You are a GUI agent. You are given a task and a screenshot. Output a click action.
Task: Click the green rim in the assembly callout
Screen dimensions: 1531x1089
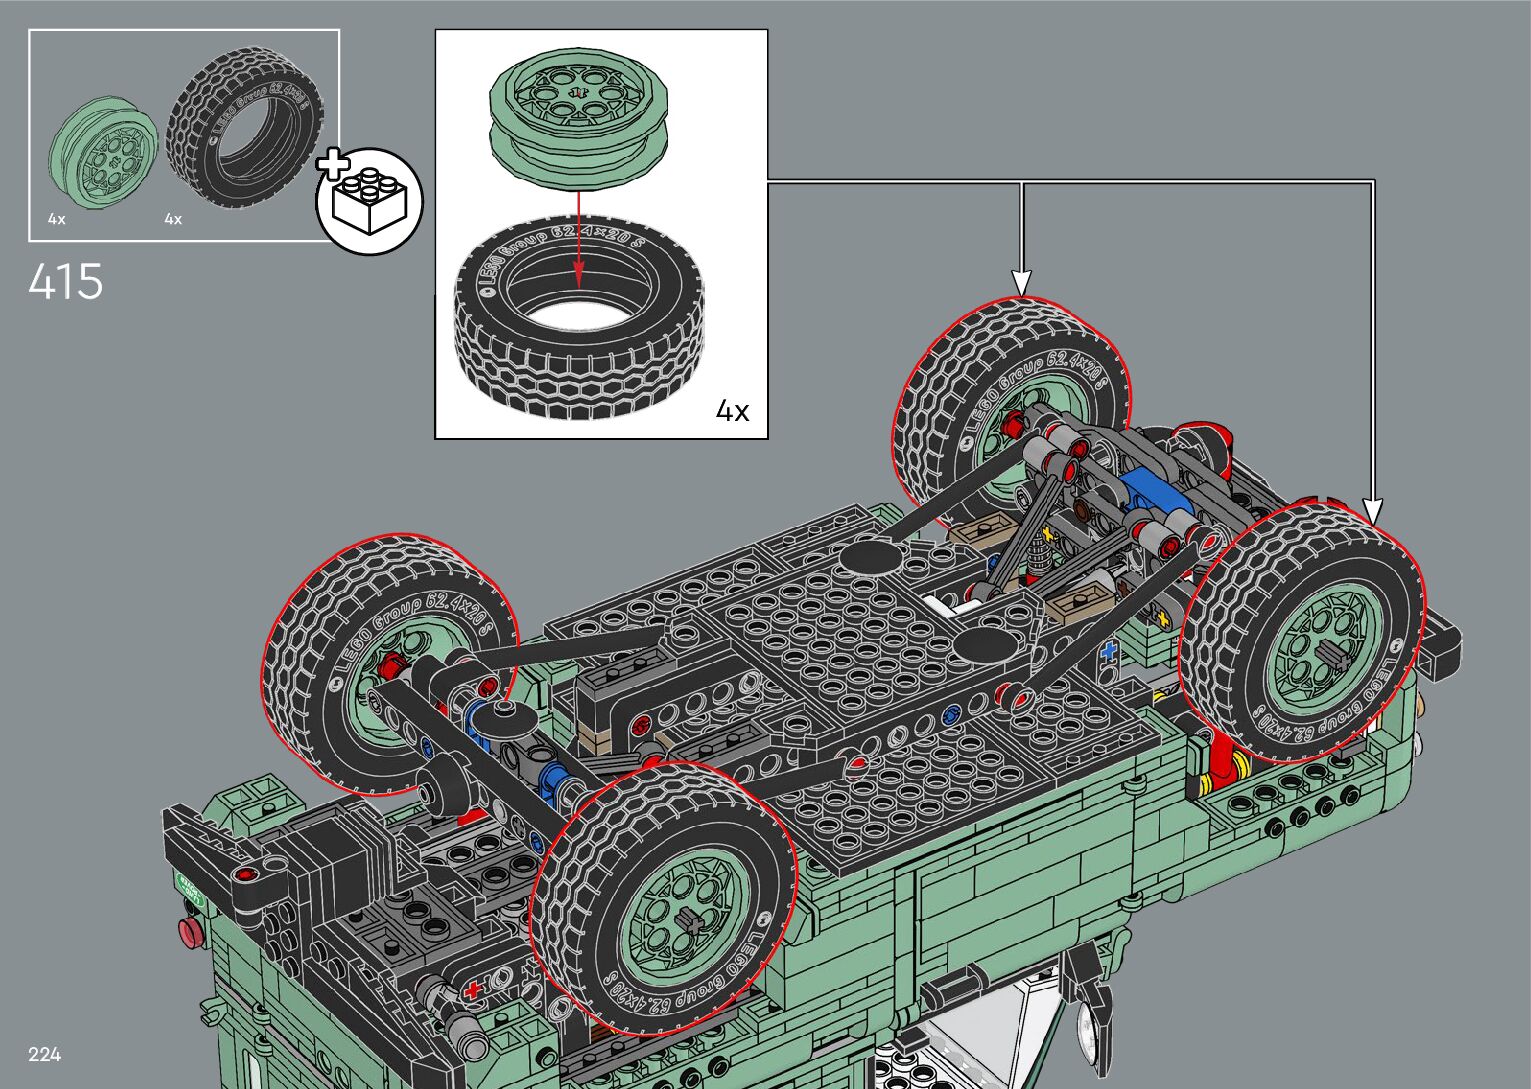pos(577,120)
